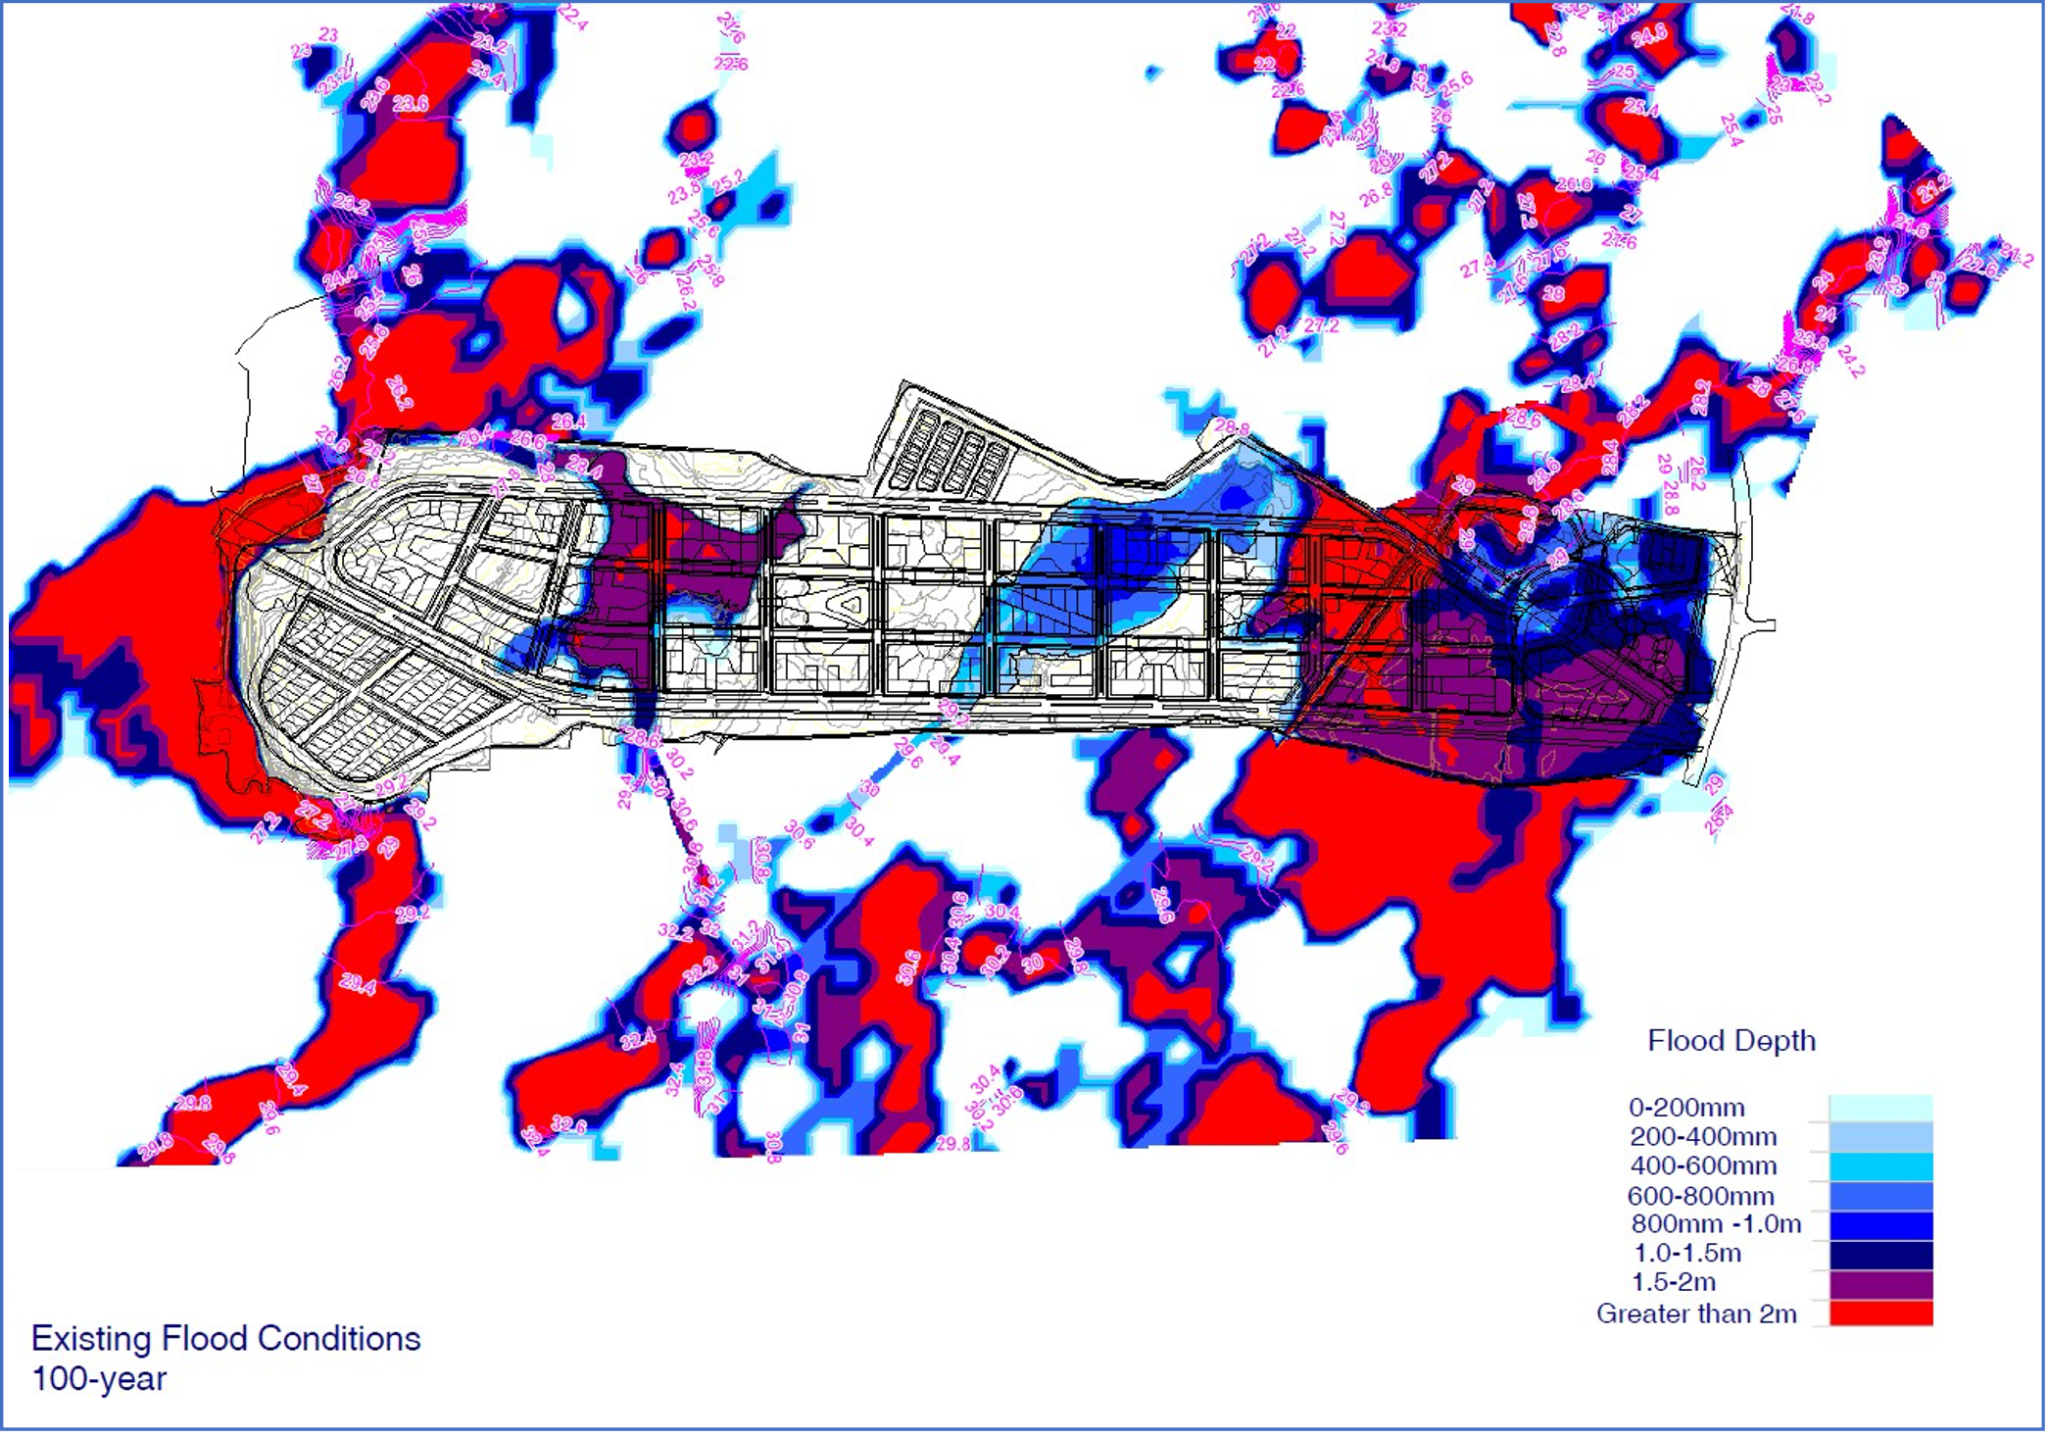Click the 0-200mm legend label text
This screenshot has height=1437, width=2048.
(x=1686, y=1108)
